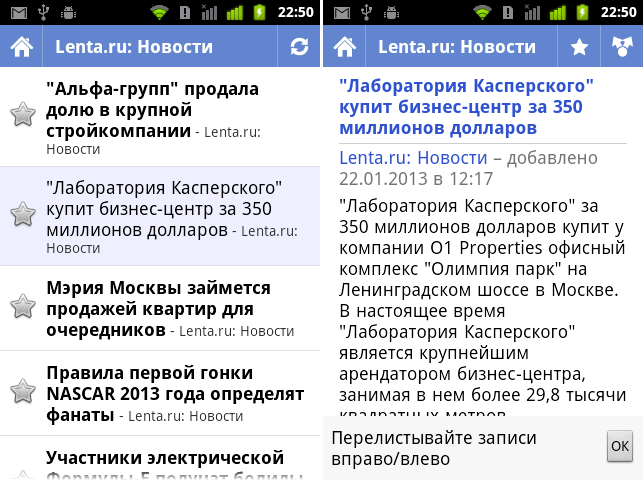Open the Lenta.ru source link under the article title
Viewport: 643px width, 480px height.
pyautogui.click(x=413, y=158)
